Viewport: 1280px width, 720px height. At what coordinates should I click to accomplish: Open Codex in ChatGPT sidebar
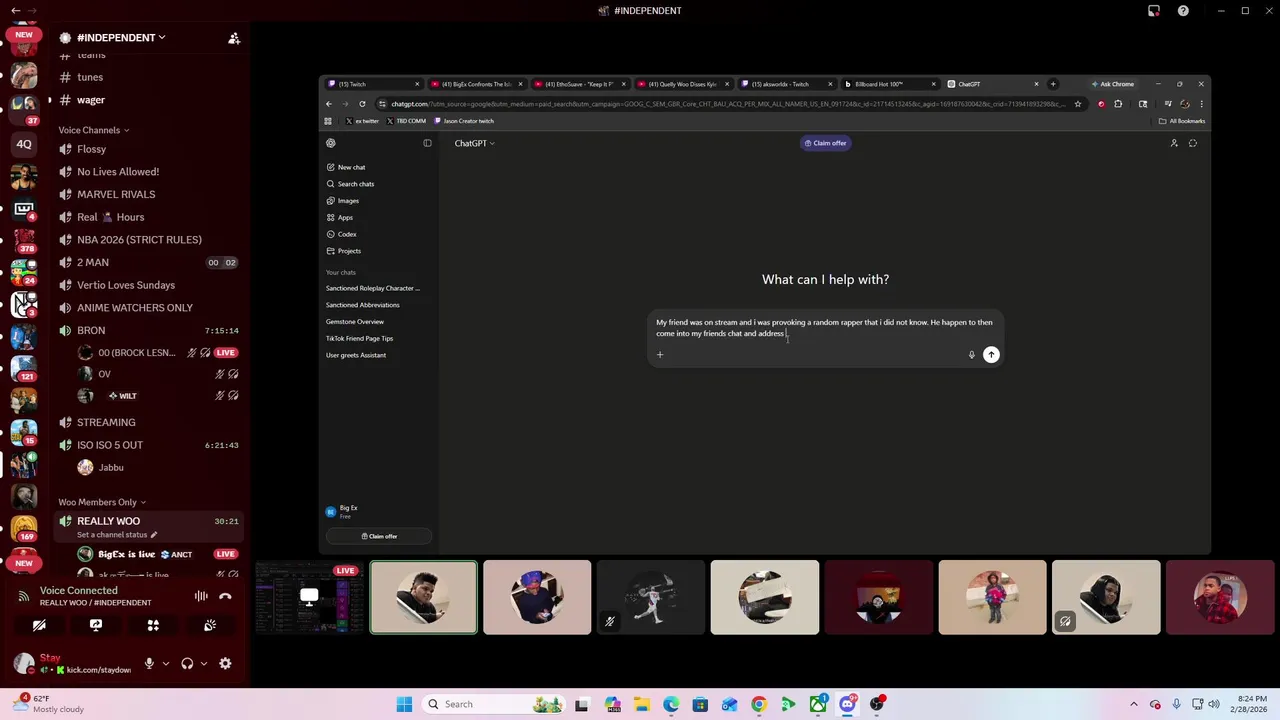click(x=342, y=234)
